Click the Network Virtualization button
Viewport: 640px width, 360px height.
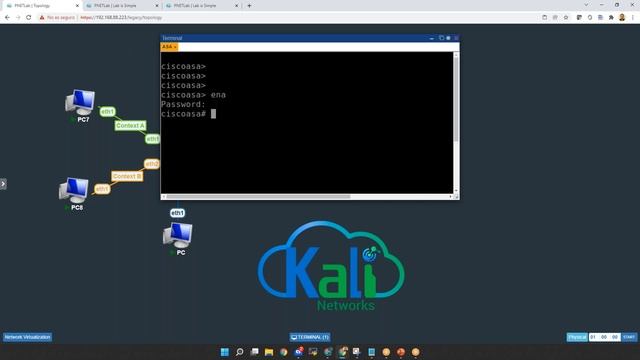[x=27, y=337]
